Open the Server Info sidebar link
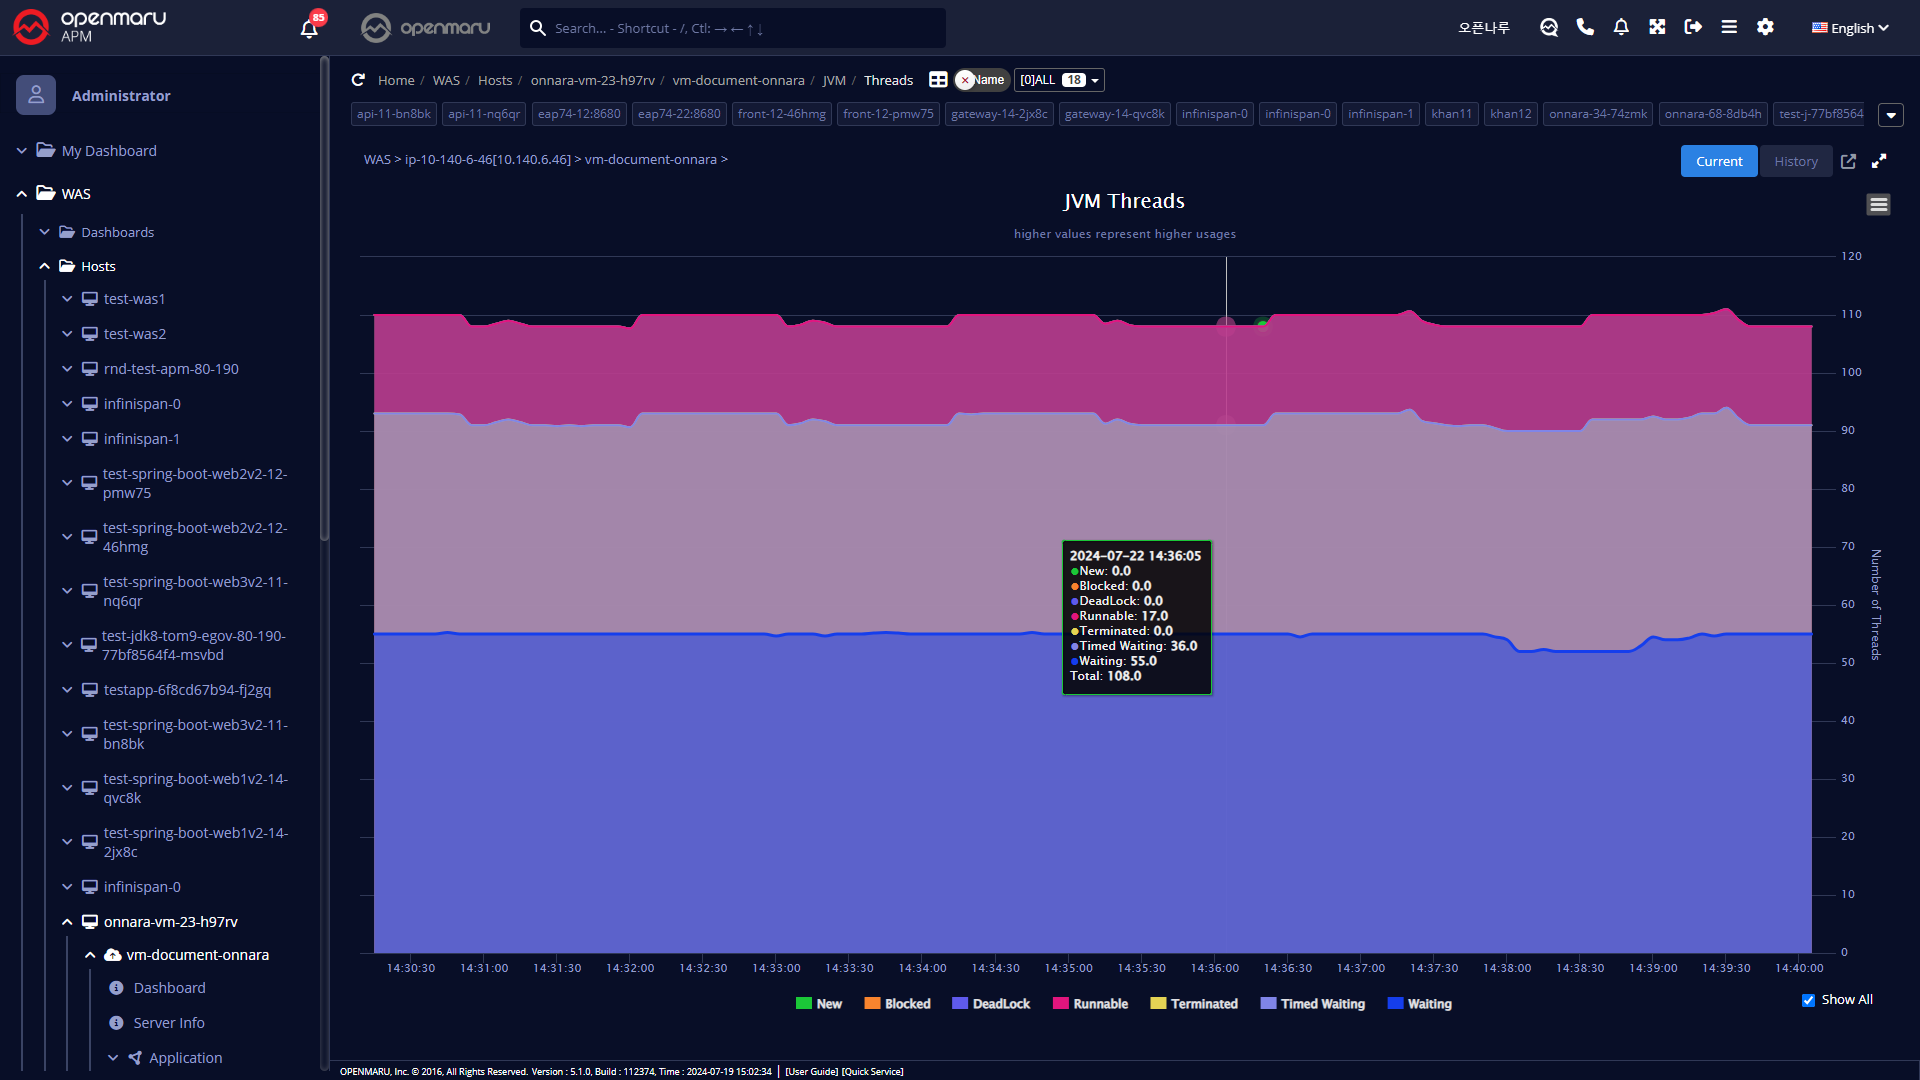Viewport: 1920px width, 1080px height. coord(169,1023)
